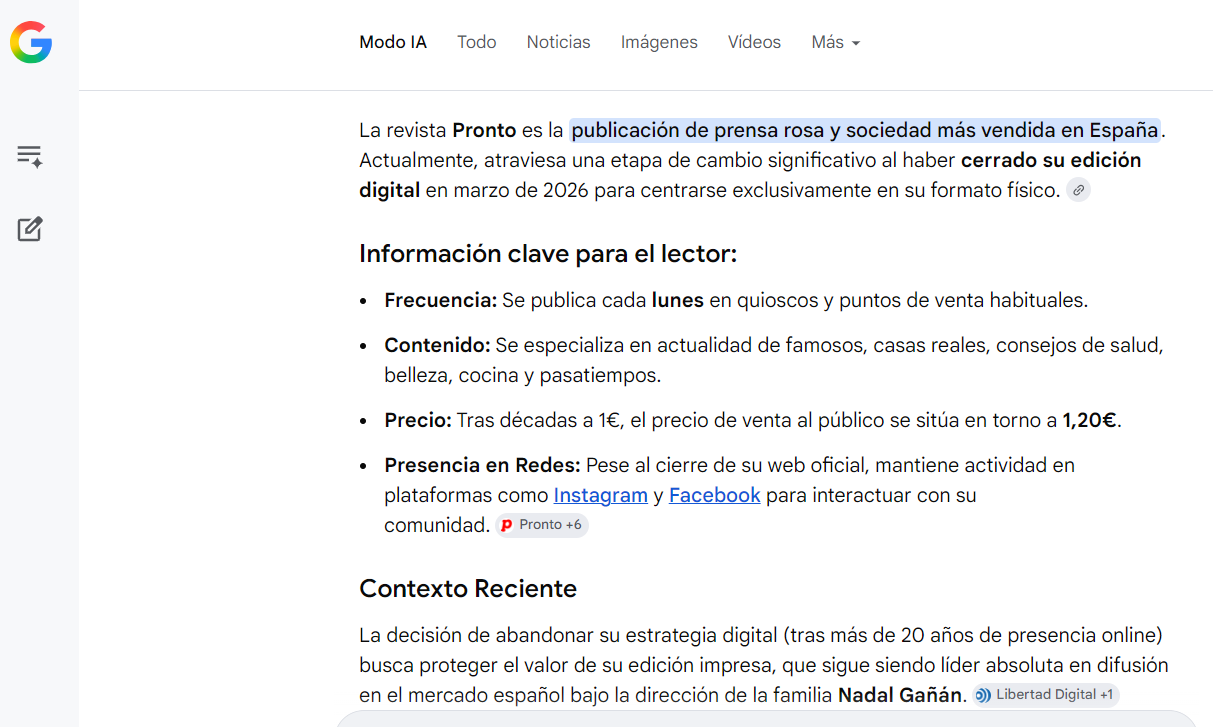Viewport: 1213px width, 727px height.
Task: Go to the Vídeos tab
Action: [754, 42]
